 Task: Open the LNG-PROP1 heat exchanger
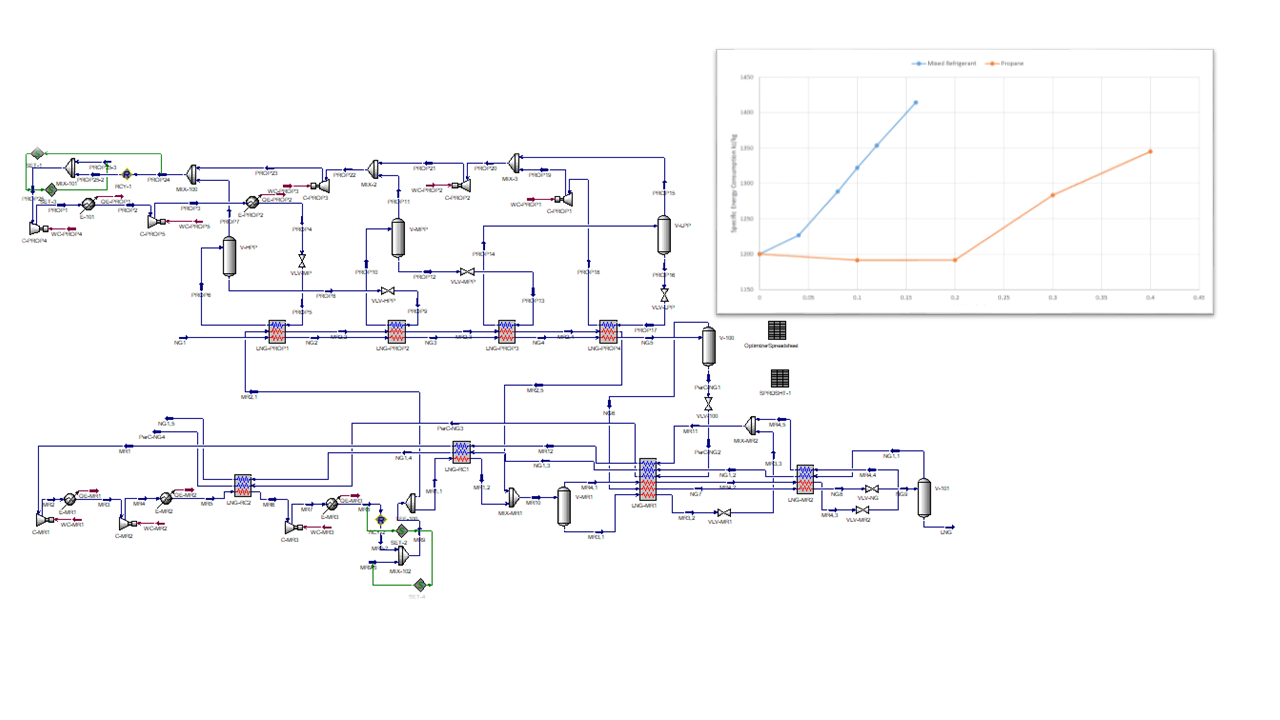click(x=277, y=332)
